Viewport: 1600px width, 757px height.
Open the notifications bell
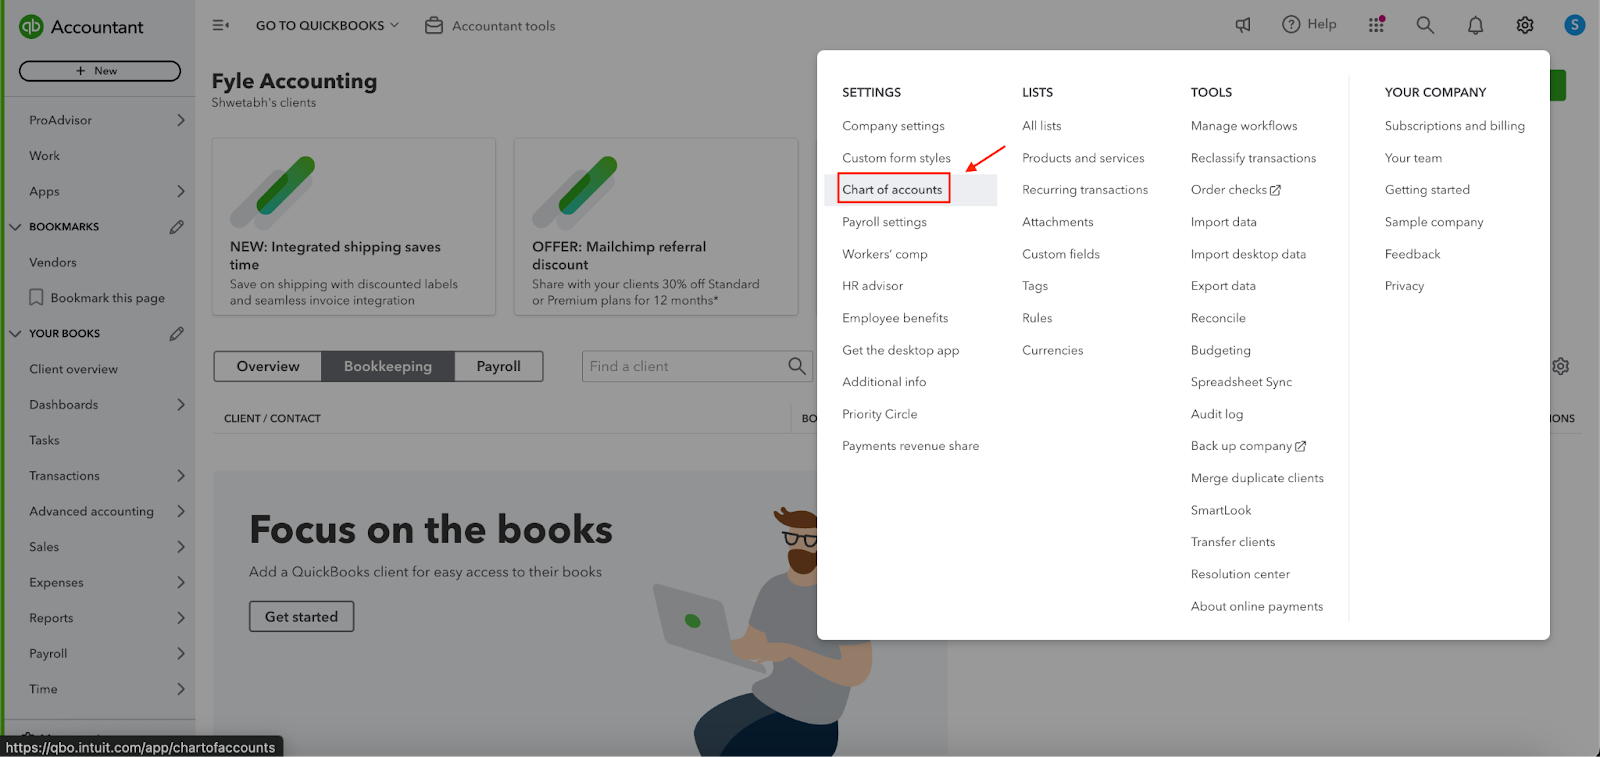coord(1475,25)
